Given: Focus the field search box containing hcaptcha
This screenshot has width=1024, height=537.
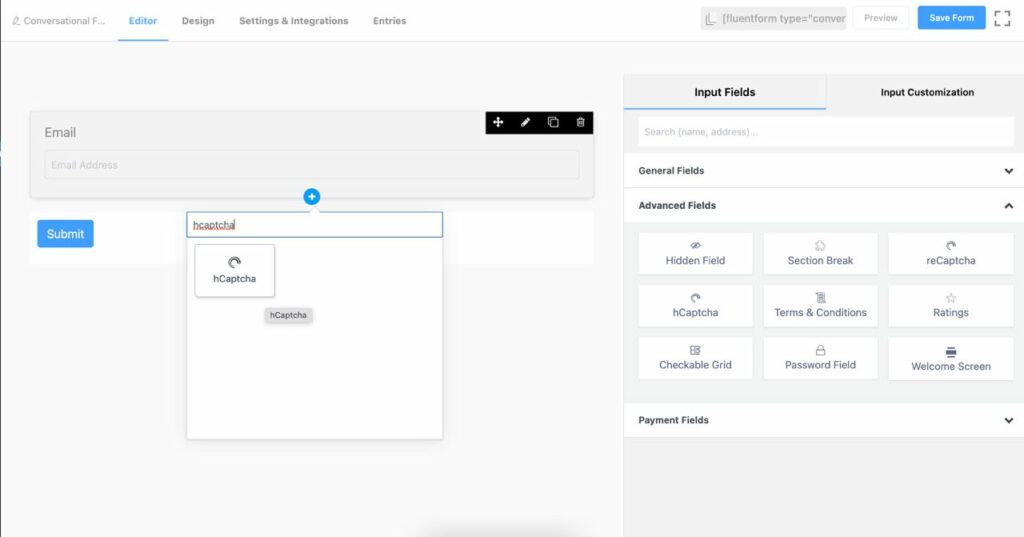Looking at the screenshot, I should pos(314,225).
